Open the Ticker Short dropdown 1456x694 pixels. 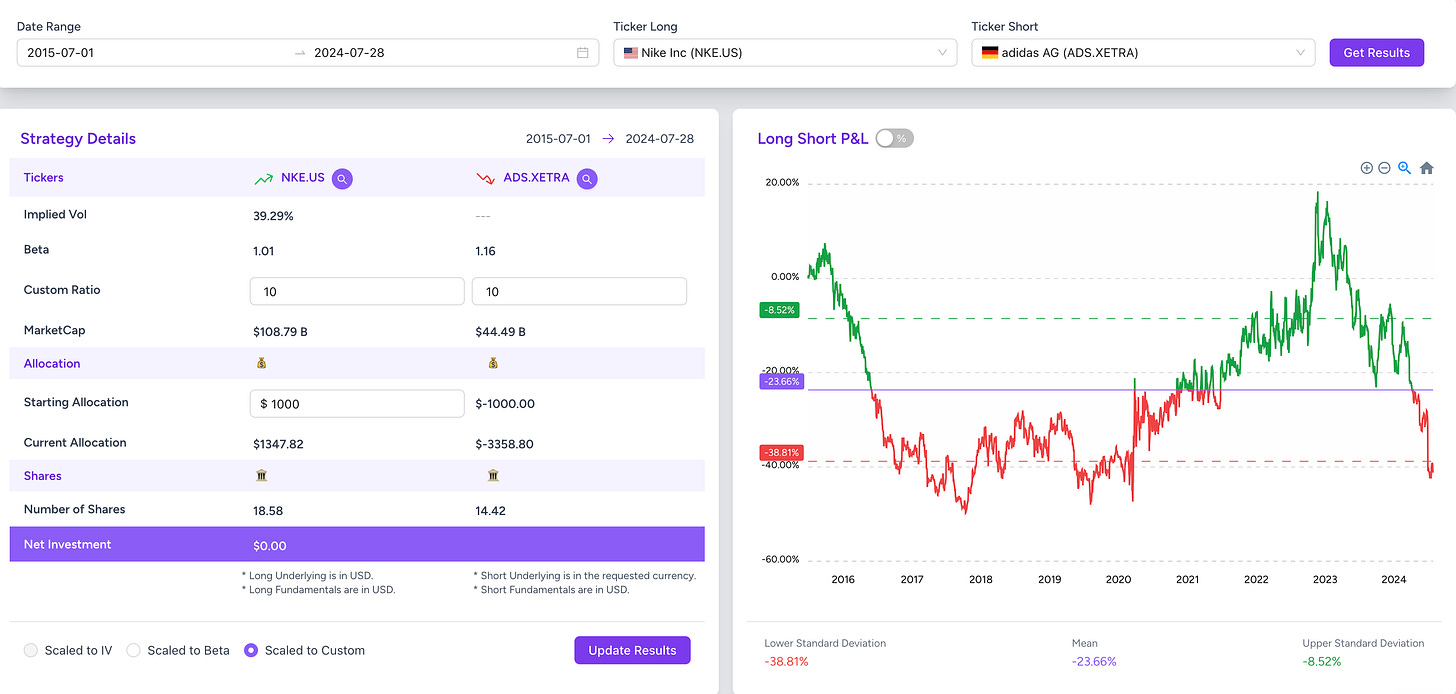point(1143,53)
